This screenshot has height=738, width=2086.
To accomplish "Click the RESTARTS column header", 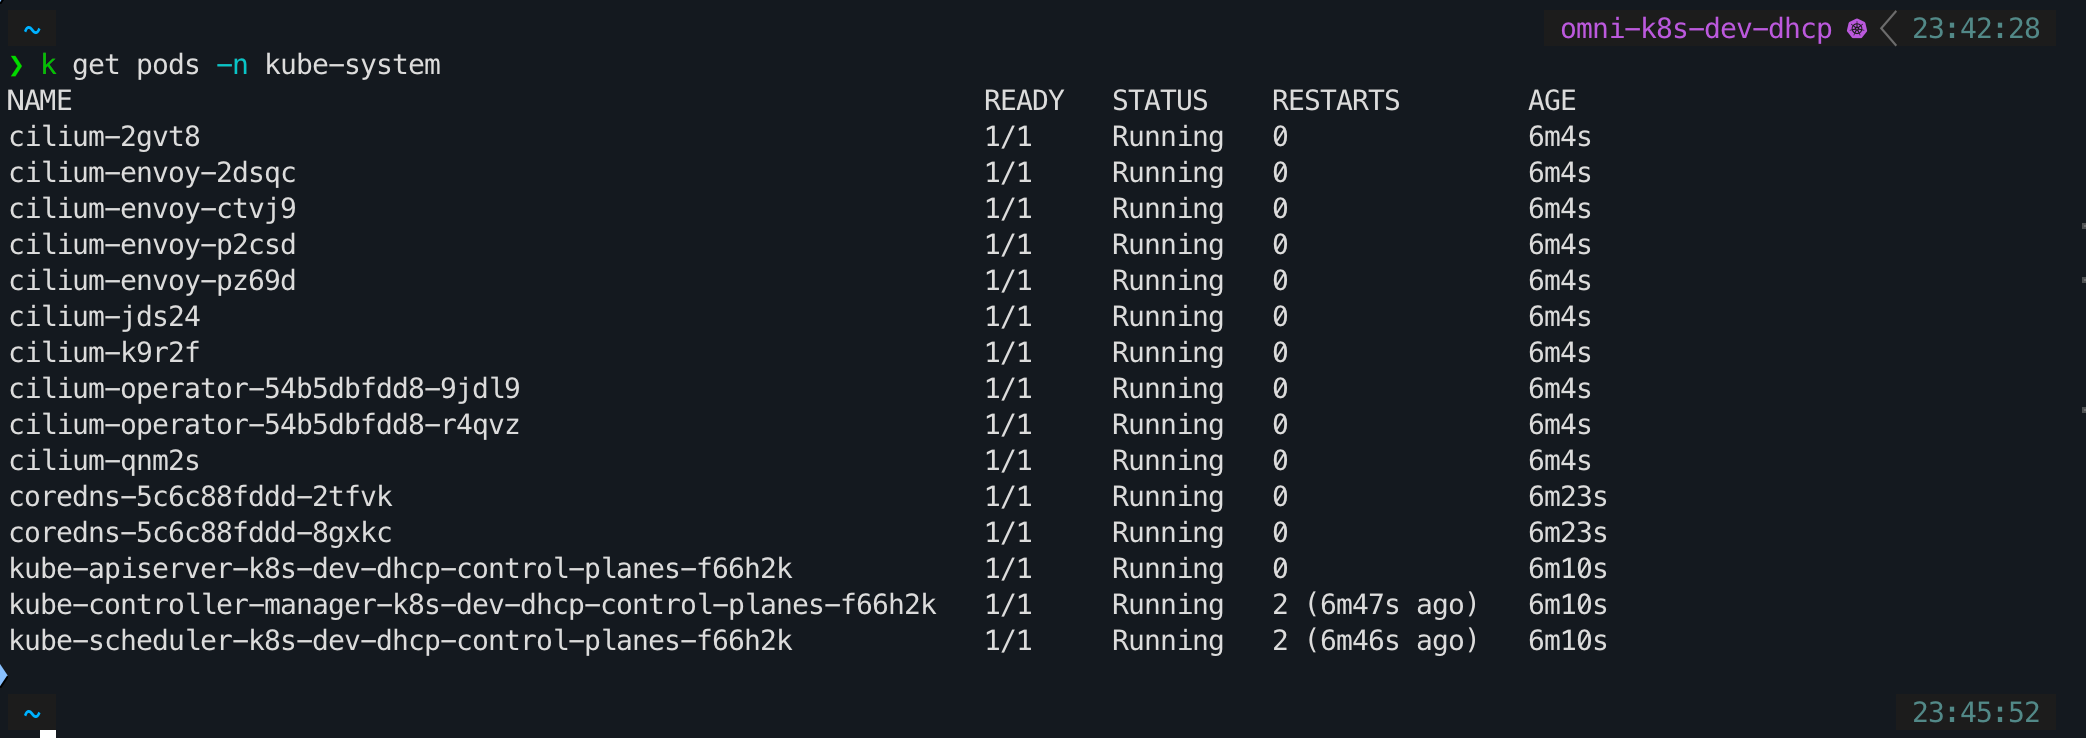I will pos(1336,101).
